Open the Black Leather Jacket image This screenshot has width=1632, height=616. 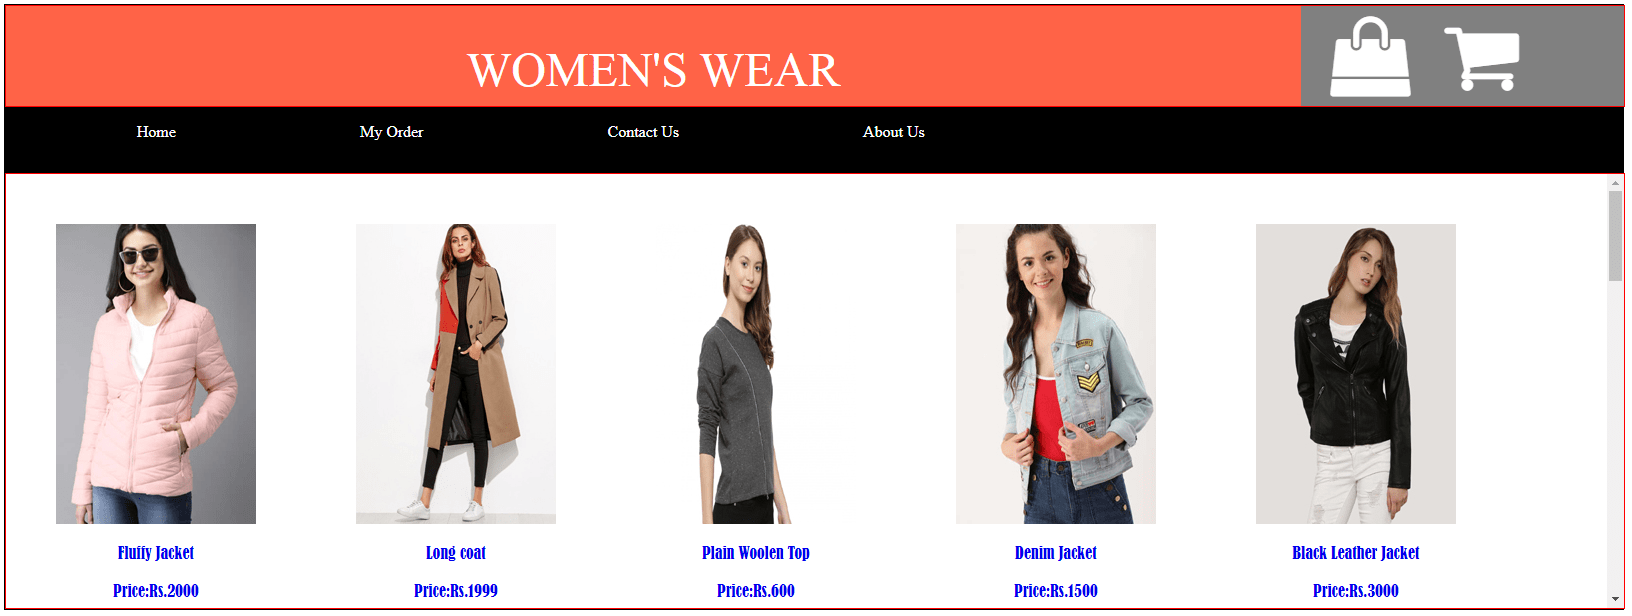(x=1356, y=374)
